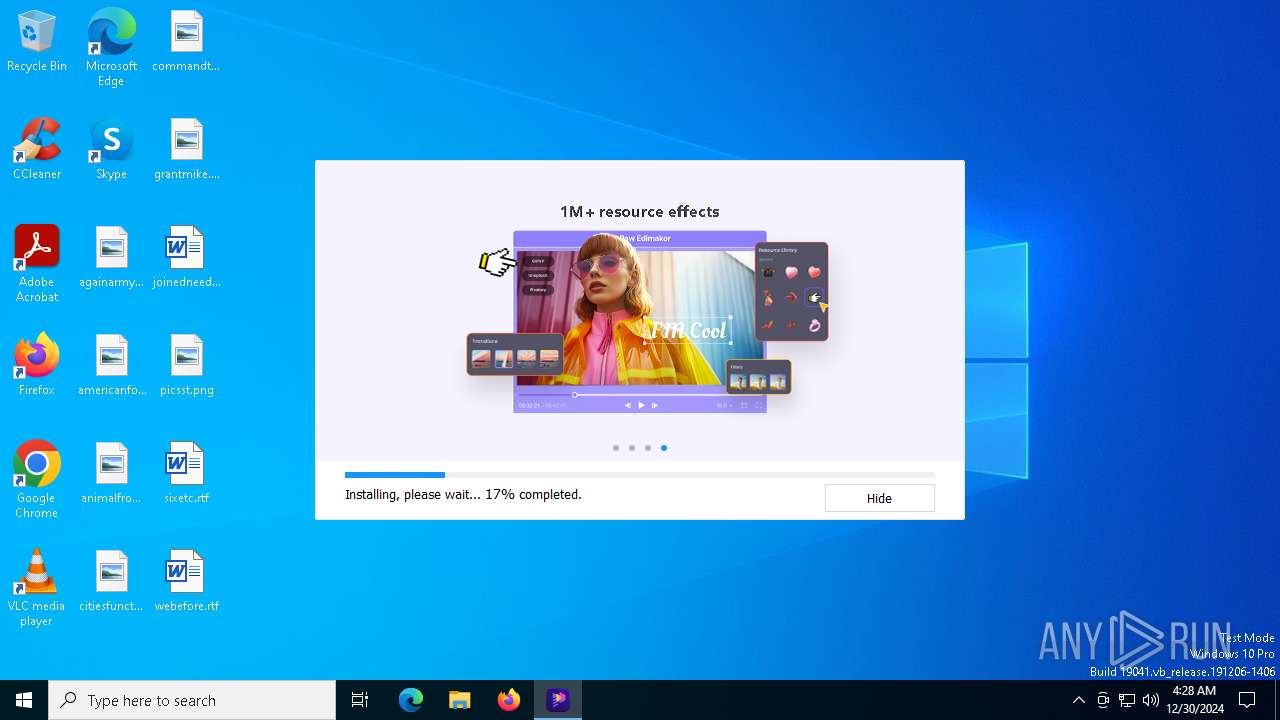Select the americanfo... image file icon
This screenshot has height=720, width=1280.
111,366
